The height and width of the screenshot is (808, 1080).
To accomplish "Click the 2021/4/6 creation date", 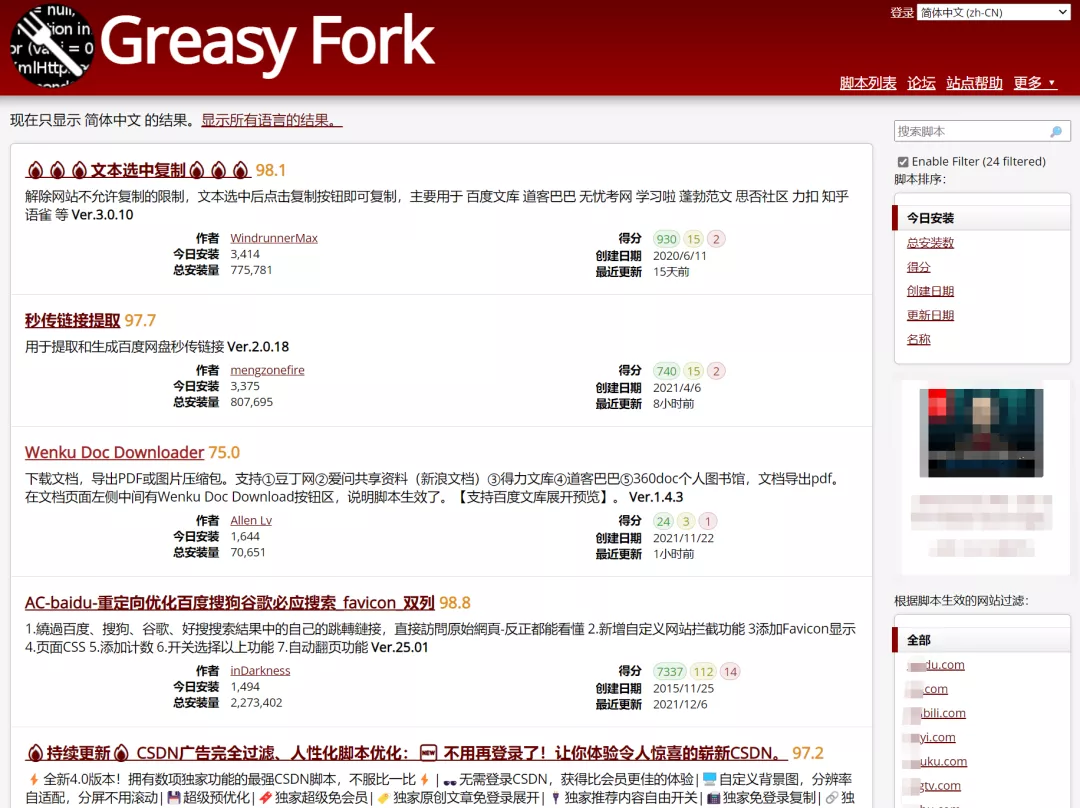I will click(677, 388).
